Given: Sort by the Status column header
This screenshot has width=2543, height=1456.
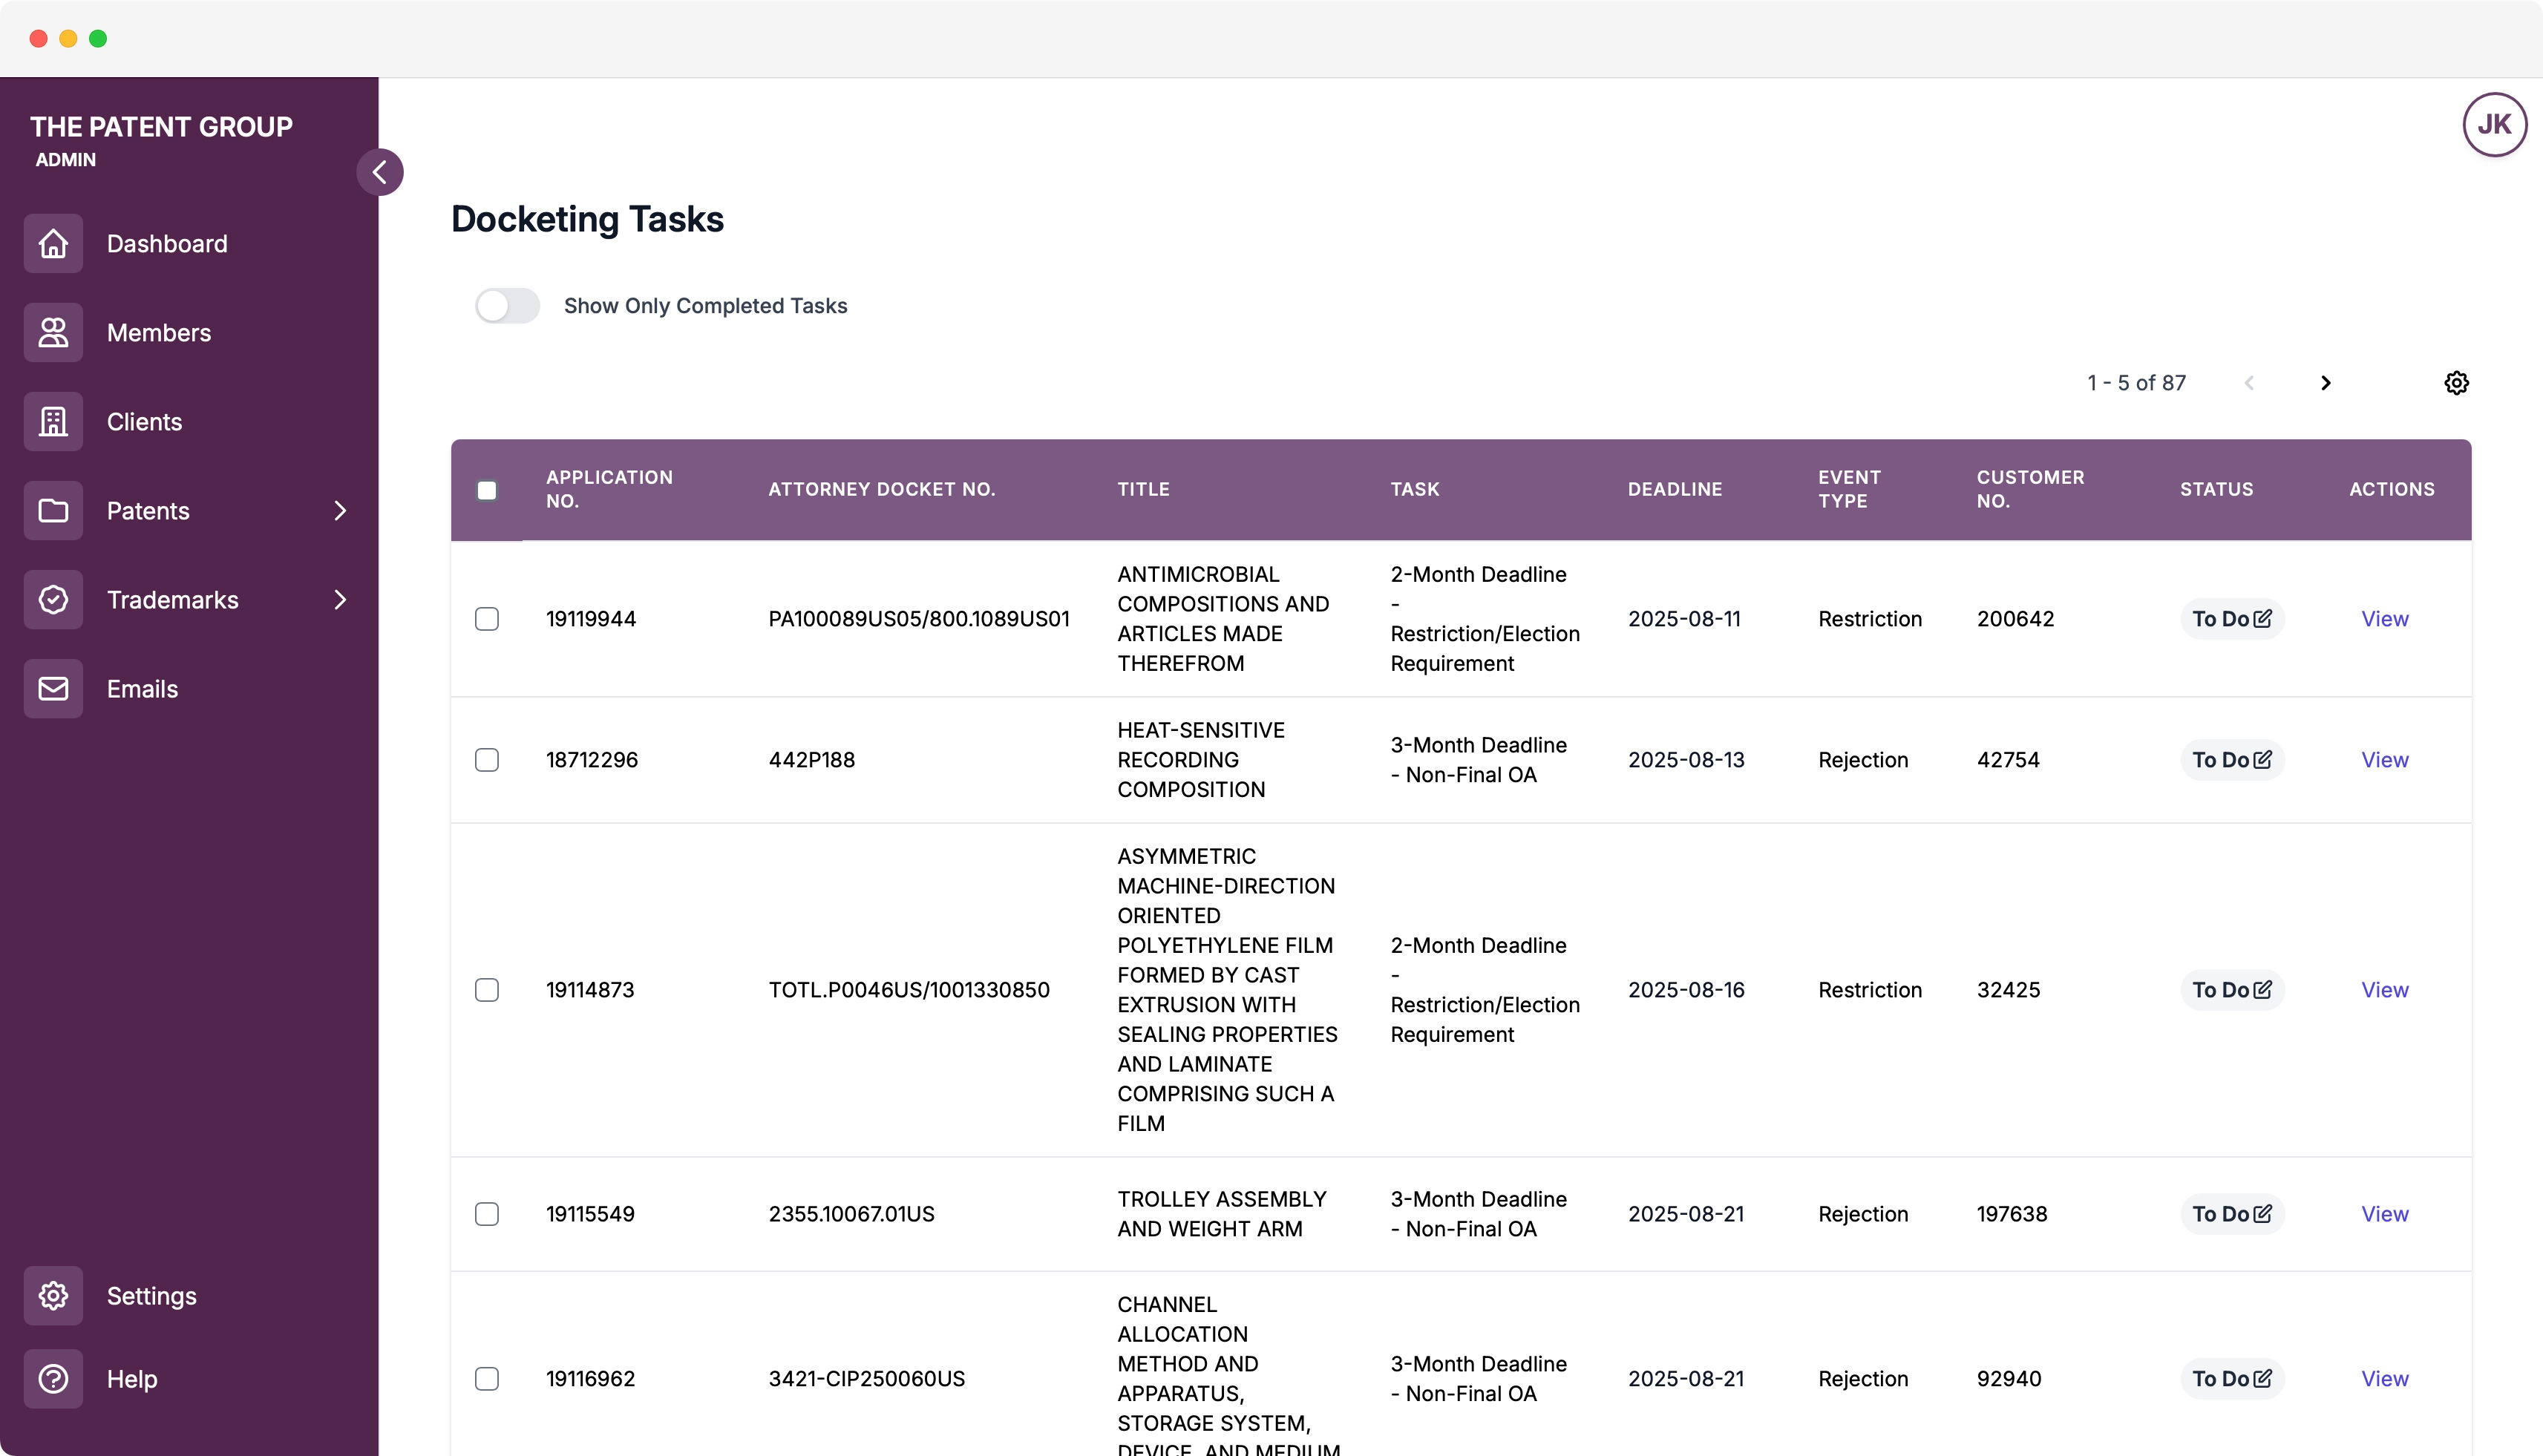Looking at the screenshot, I should point(2216,489).
